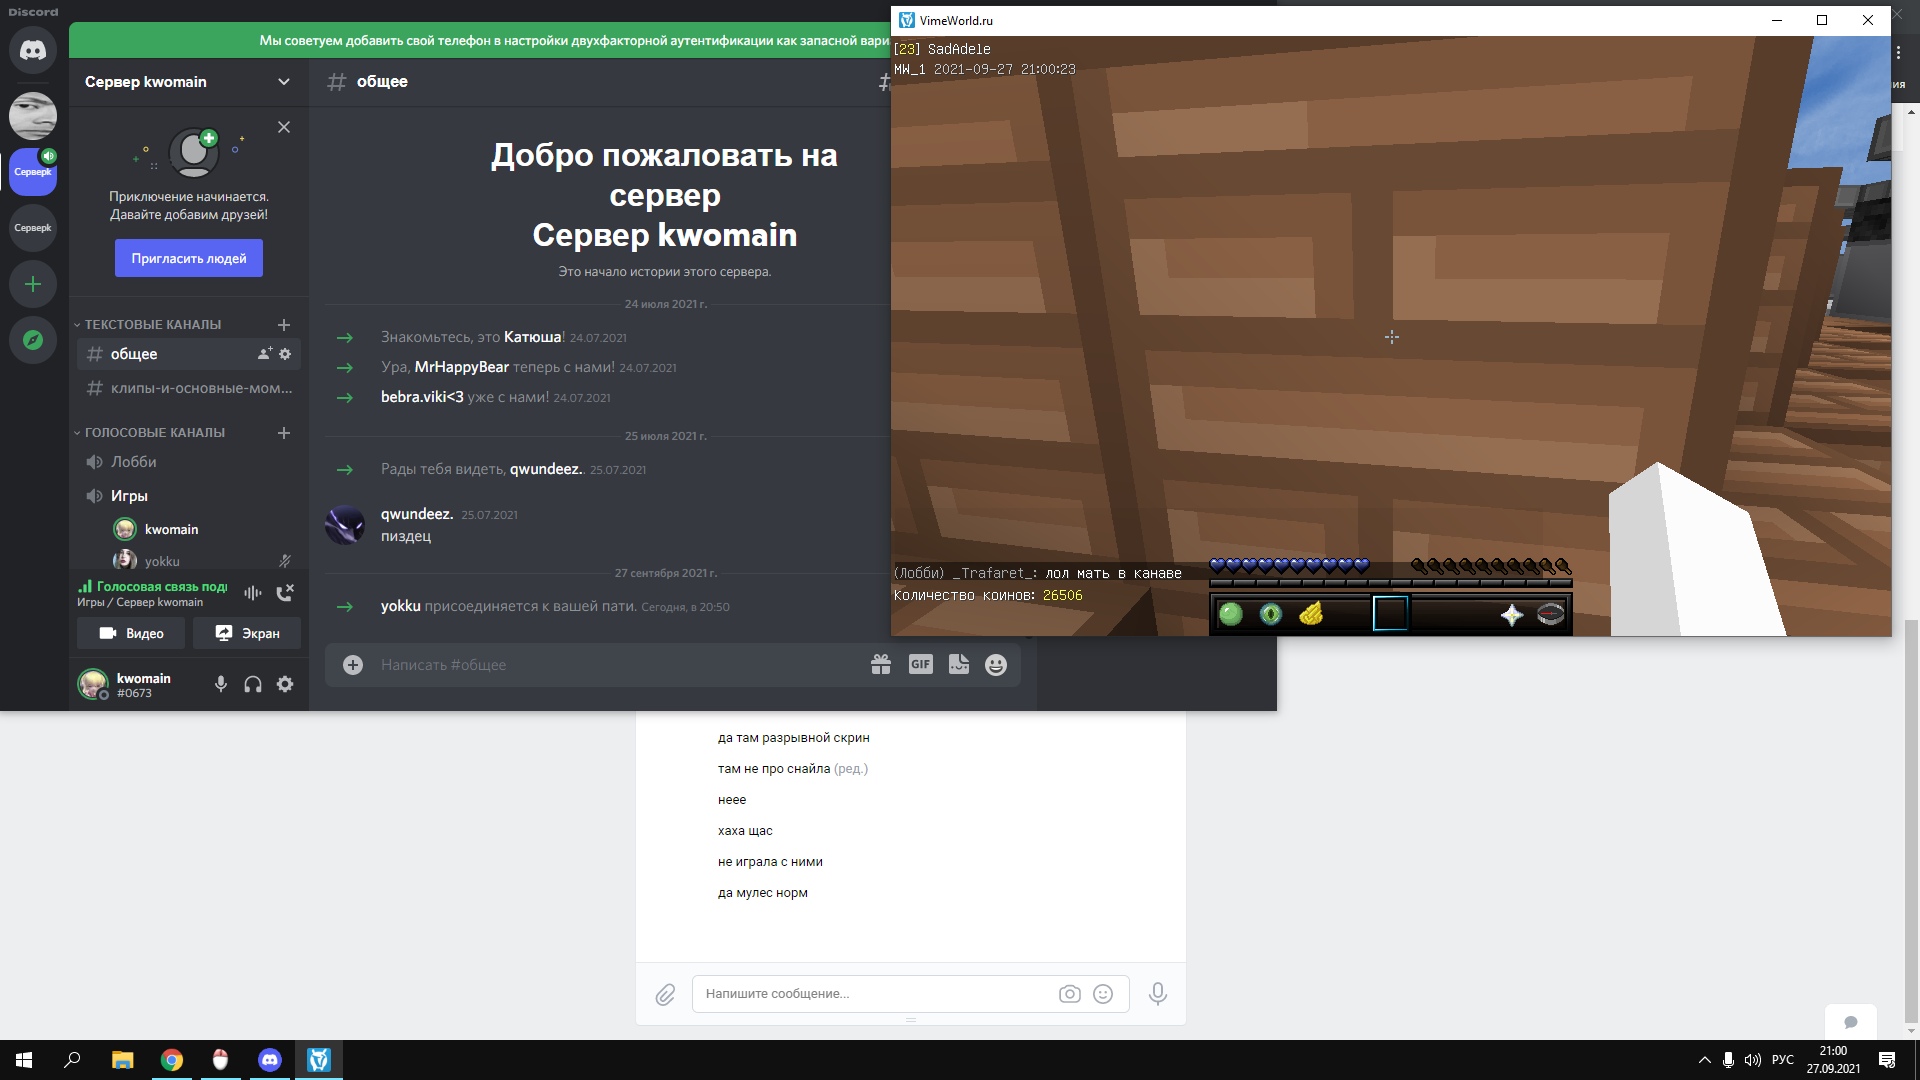Open user settings gear next to kwomain
The width and height of the screenshot is (1920, 1080).
(285, 684)
